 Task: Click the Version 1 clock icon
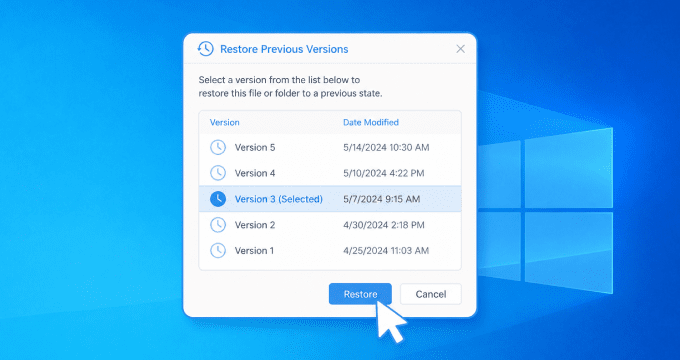(x=218, y=250)
